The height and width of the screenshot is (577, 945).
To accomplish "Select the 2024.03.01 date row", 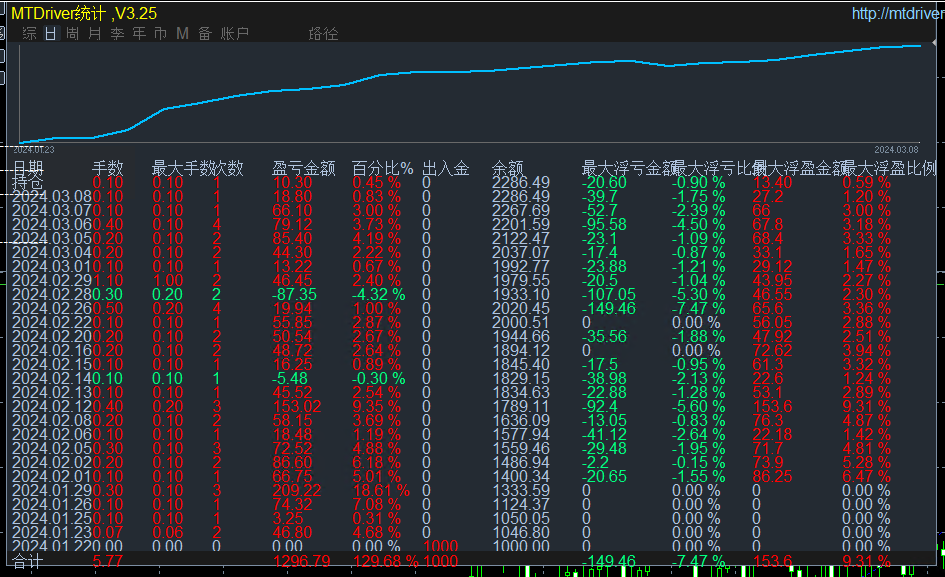I will point(52,266).
